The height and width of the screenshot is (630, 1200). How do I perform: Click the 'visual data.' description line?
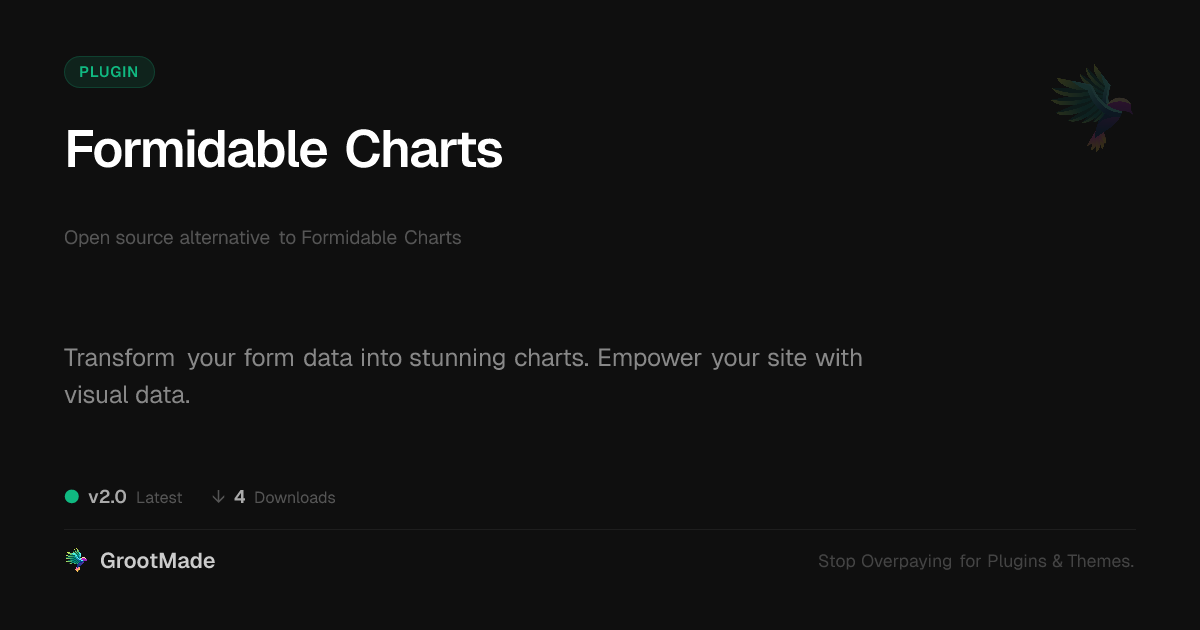pyautogui.click(x=127, y=395)
